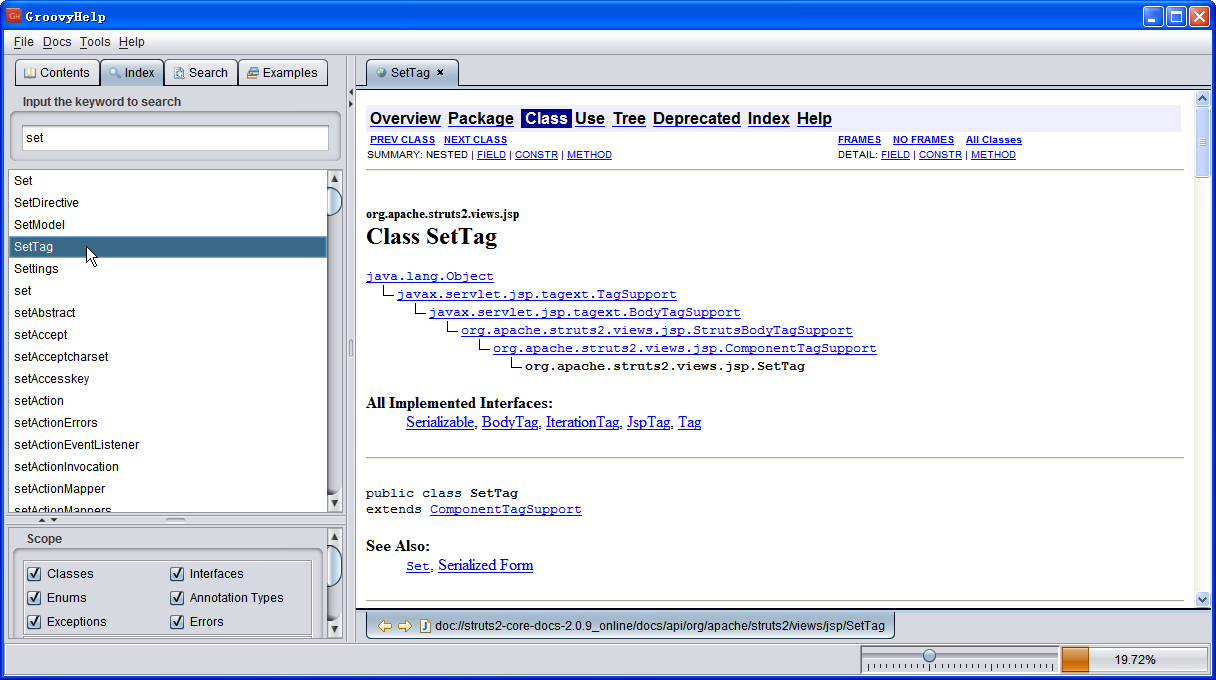This screenshot has height=680, width=1216.
Task: Select SetModel in the index list
Action: click(x=168, y=225)
